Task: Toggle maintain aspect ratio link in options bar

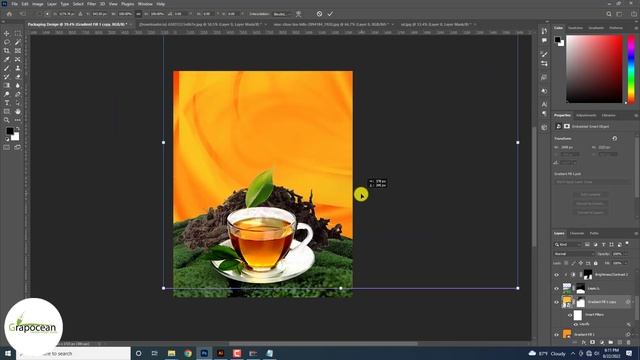Action: click(x=138, y=14)
